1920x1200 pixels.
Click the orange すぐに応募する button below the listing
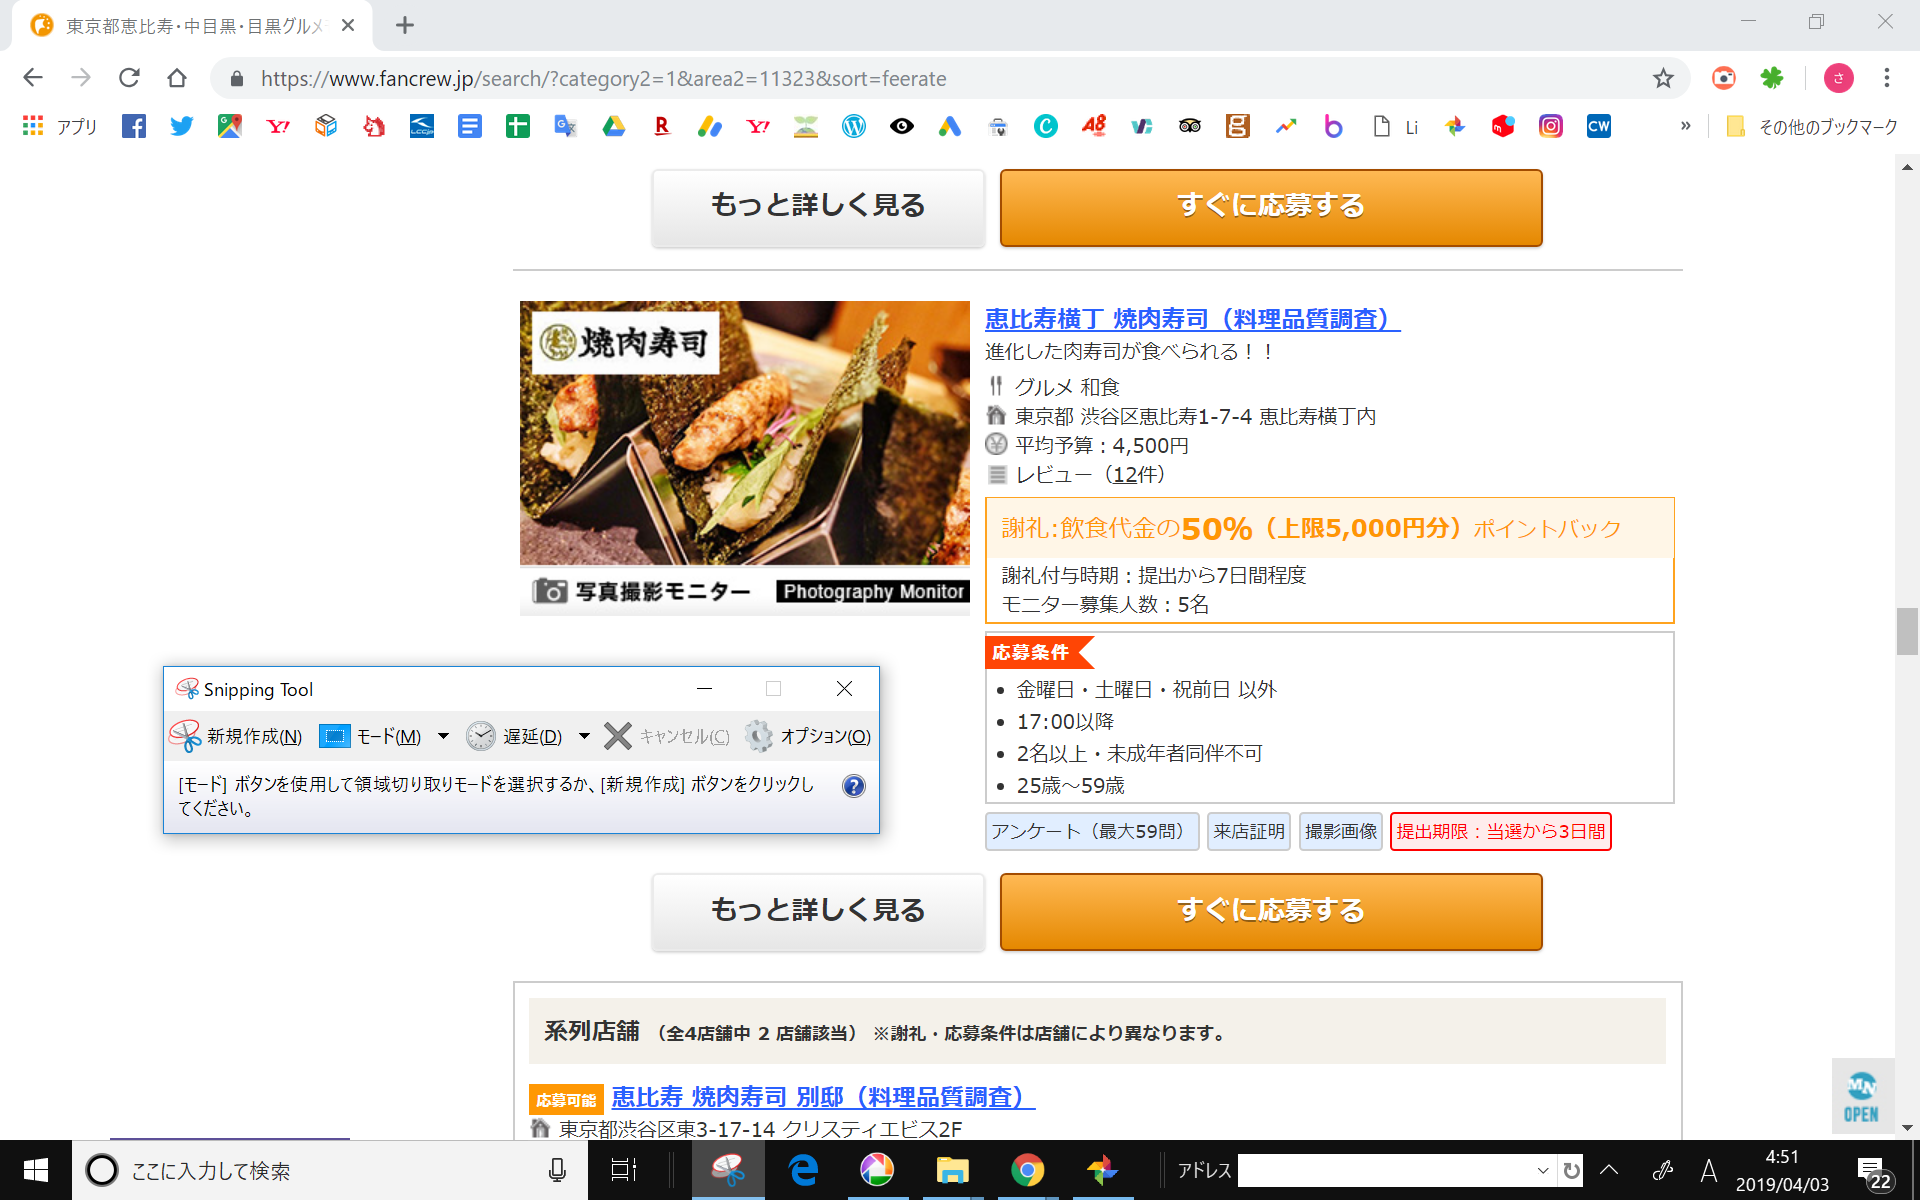click(x=1270, y=910)
